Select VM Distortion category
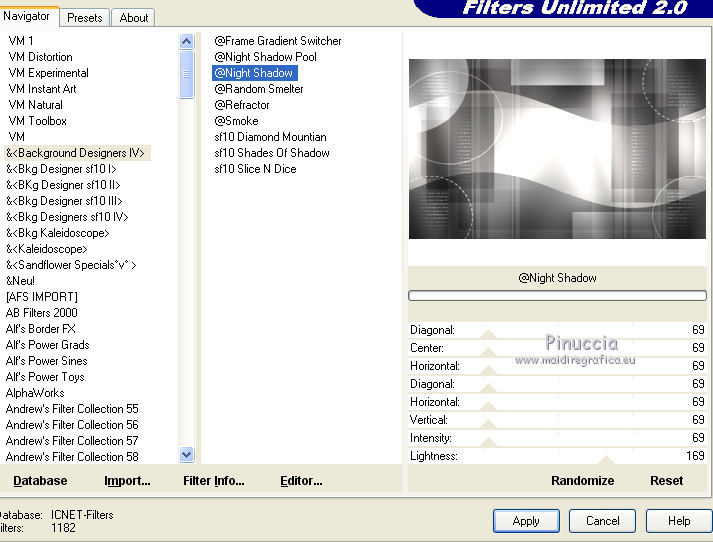The height and width of the screenshot is (542, 713). pos(40,57)
